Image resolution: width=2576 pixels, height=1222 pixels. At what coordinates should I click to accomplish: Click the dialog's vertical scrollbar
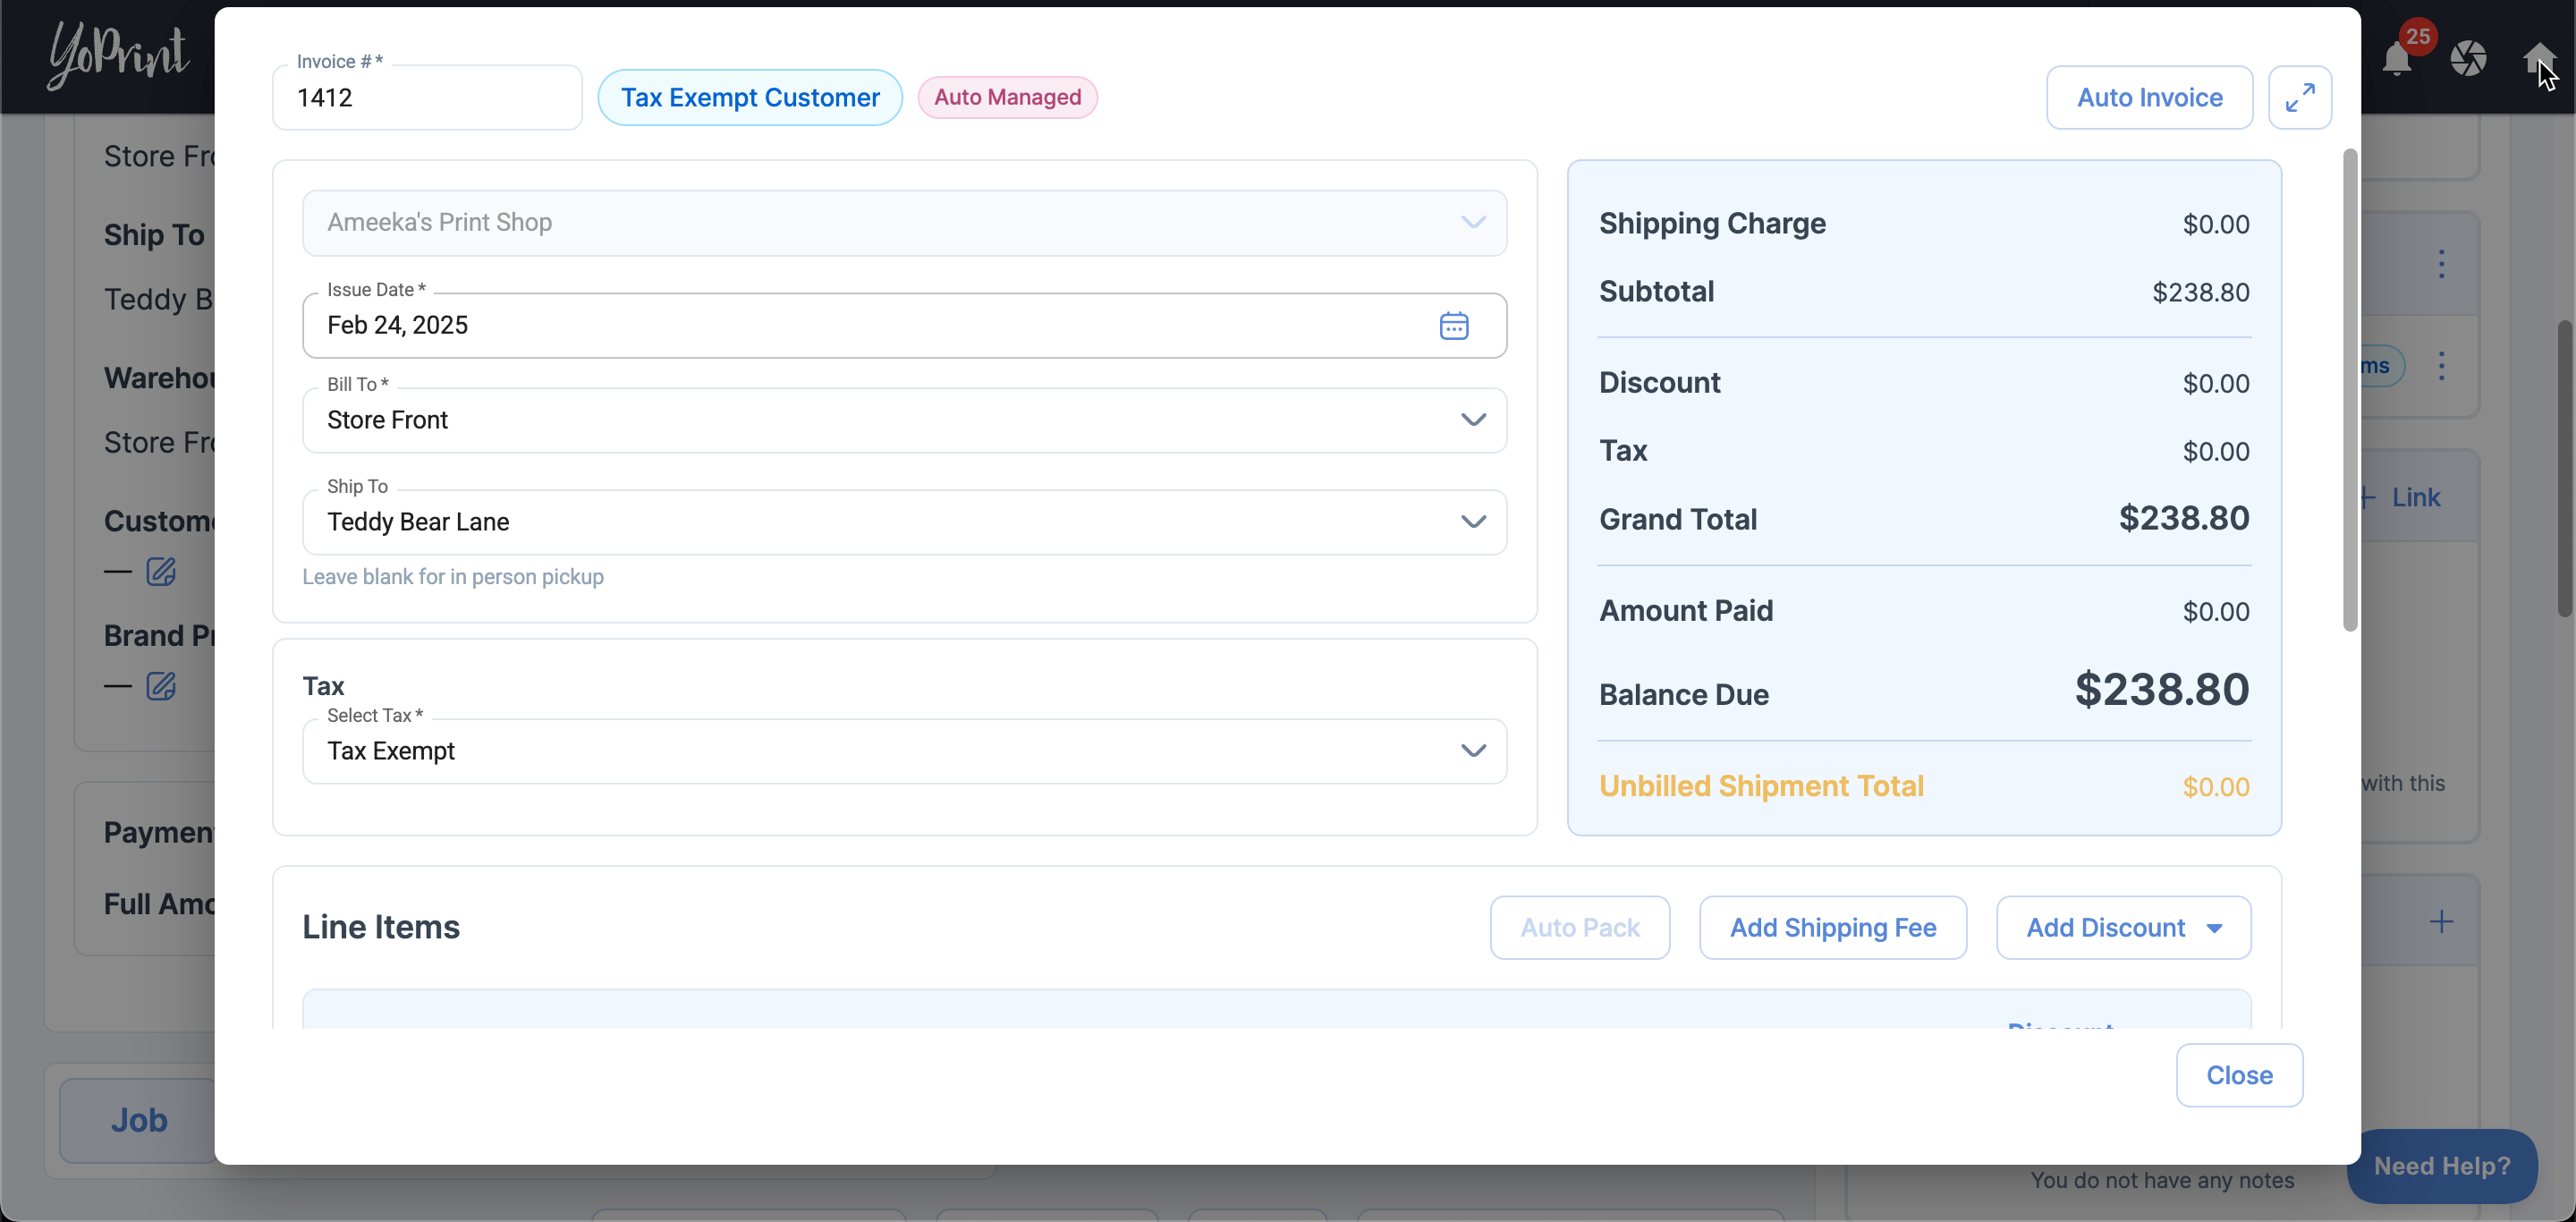coord(2349,390)
